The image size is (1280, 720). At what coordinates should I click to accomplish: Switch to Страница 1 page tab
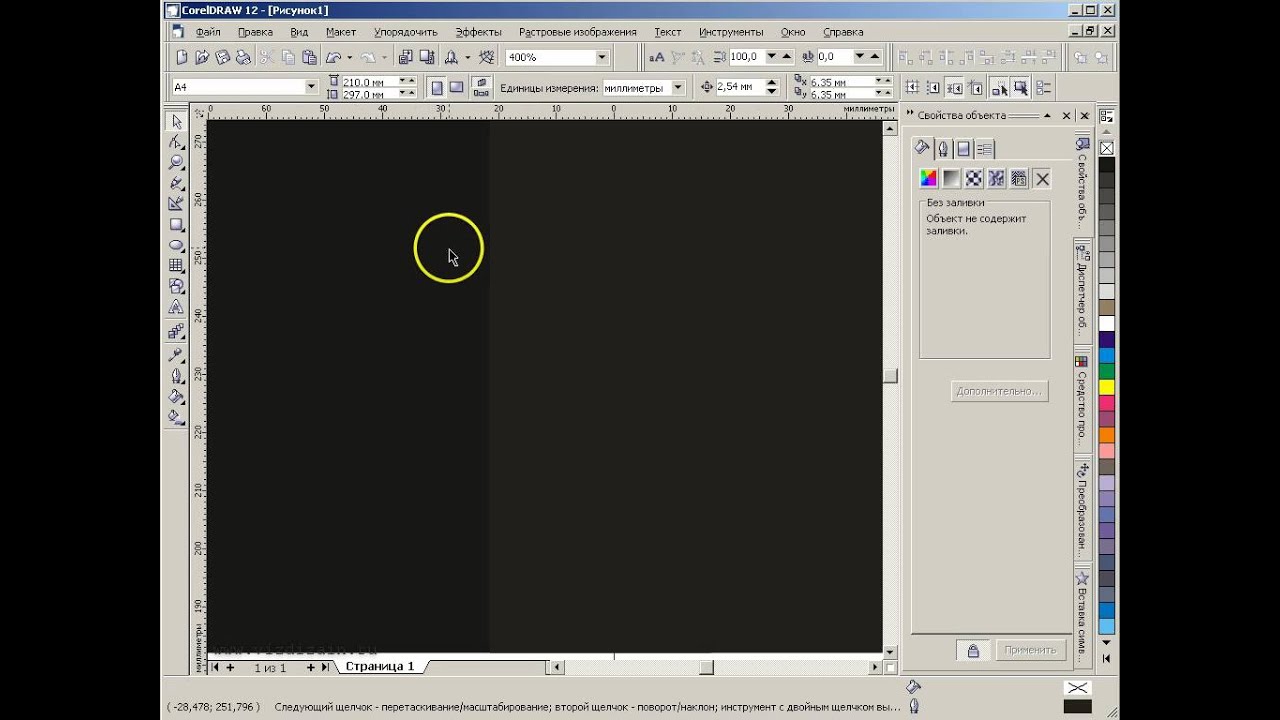point(379,666)
